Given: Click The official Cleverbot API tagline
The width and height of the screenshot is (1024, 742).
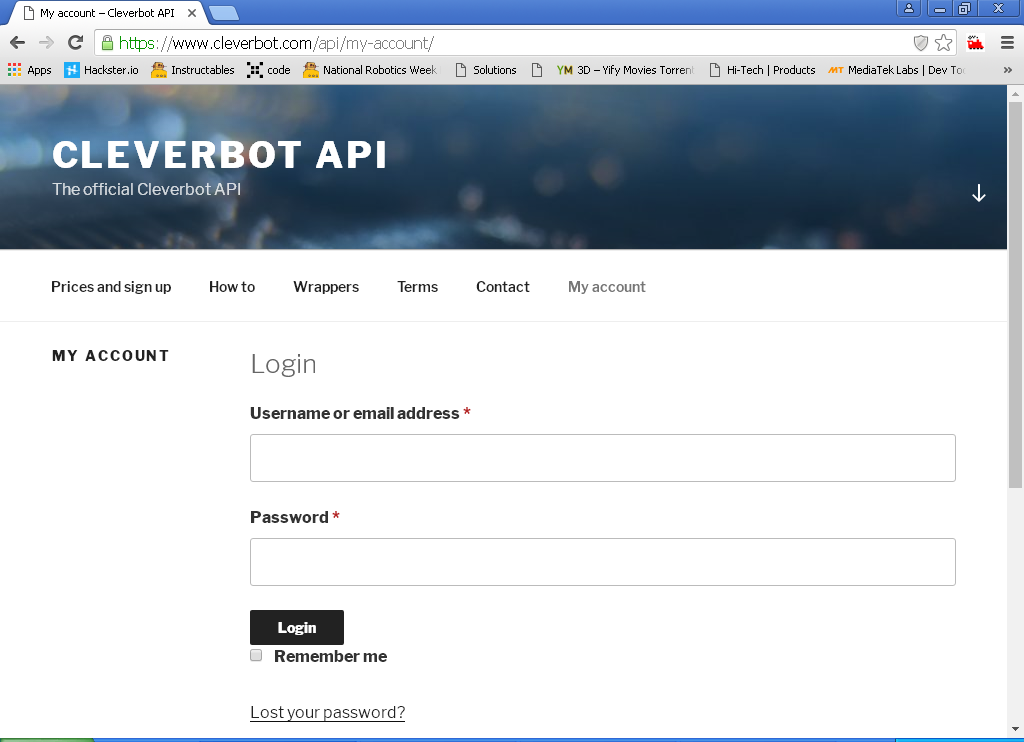Looking at the screenshot, I should pos(146,189).
